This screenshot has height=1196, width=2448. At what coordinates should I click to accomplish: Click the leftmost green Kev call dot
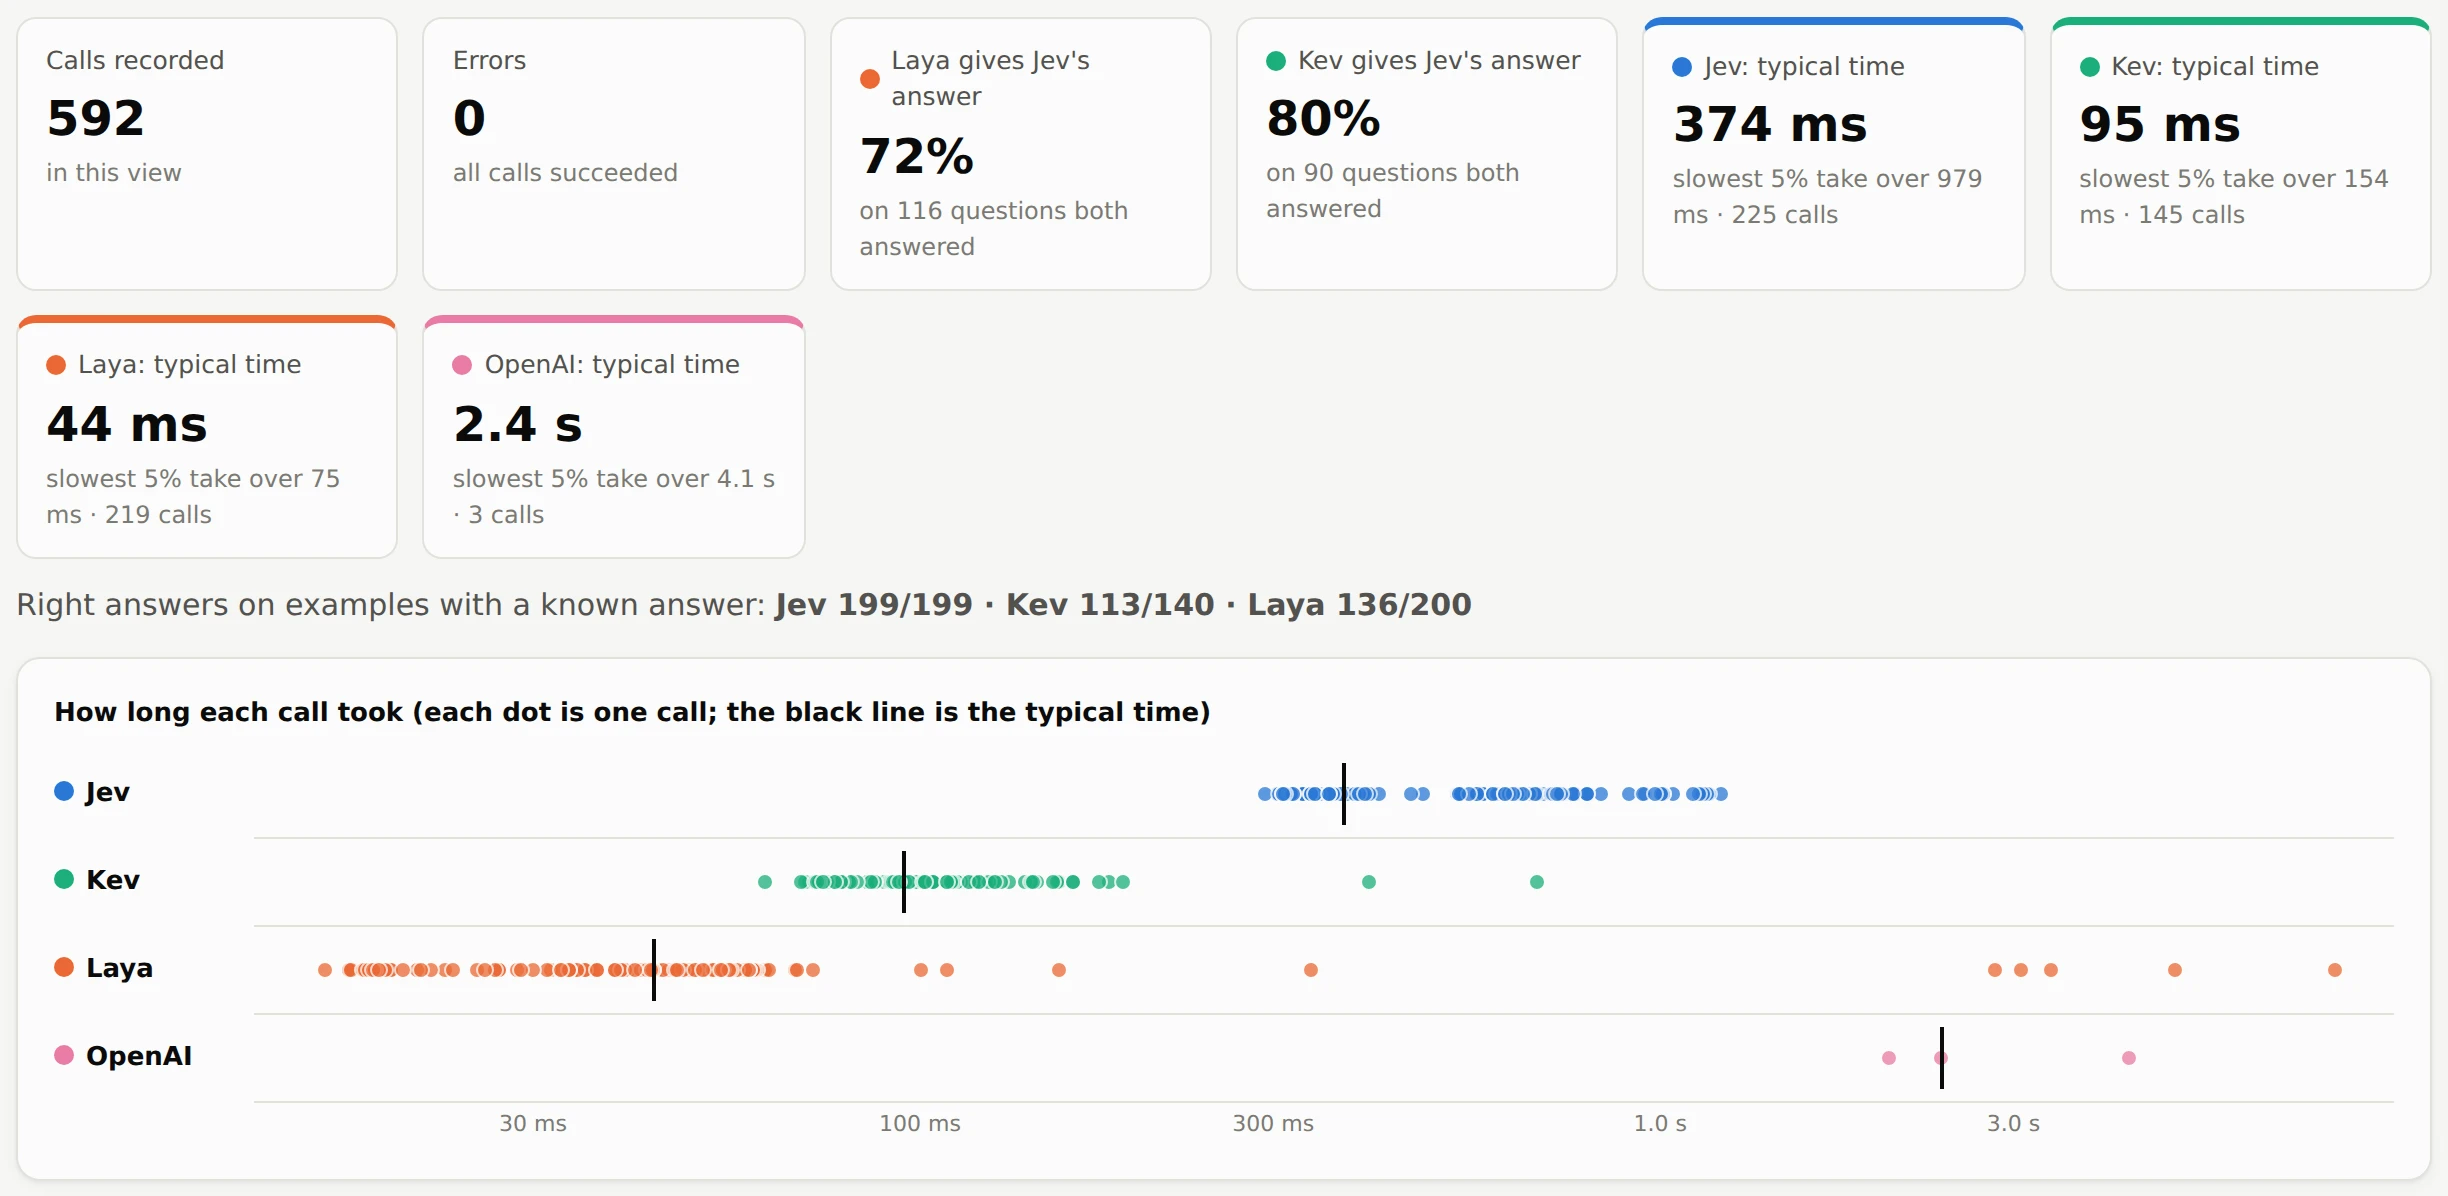click(765, 882)
